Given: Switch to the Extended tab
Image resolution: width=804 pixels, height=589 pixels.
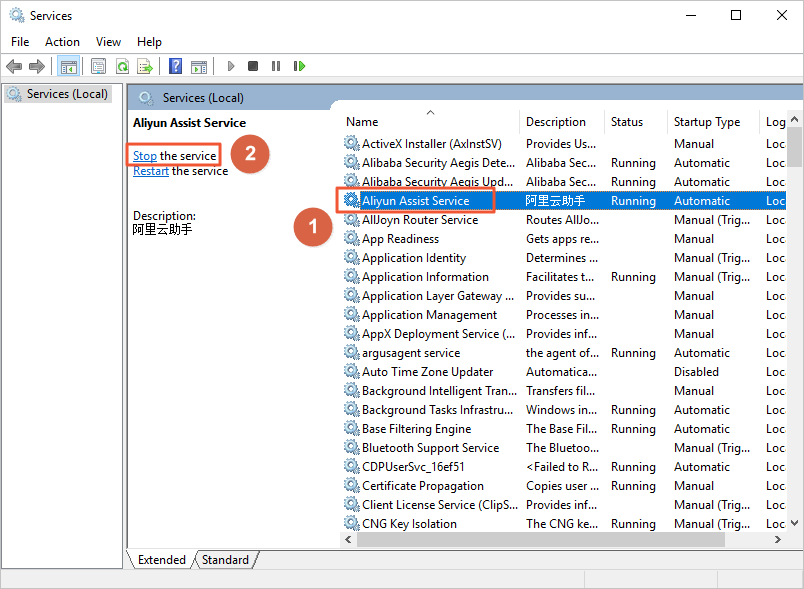Looking at the screenshot, I should (x=162, y=560).
